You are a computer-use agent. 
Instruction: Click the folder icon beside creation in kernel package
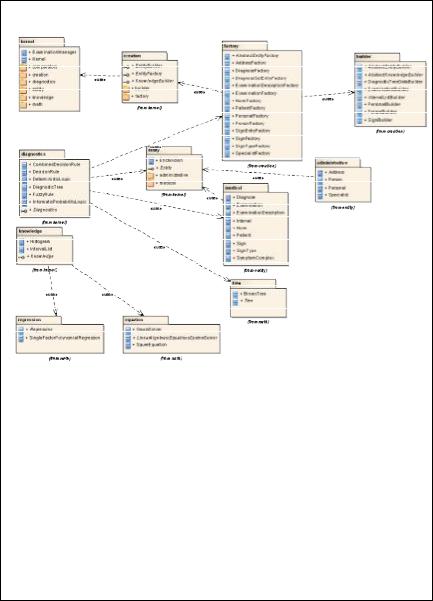pos(23,75)
